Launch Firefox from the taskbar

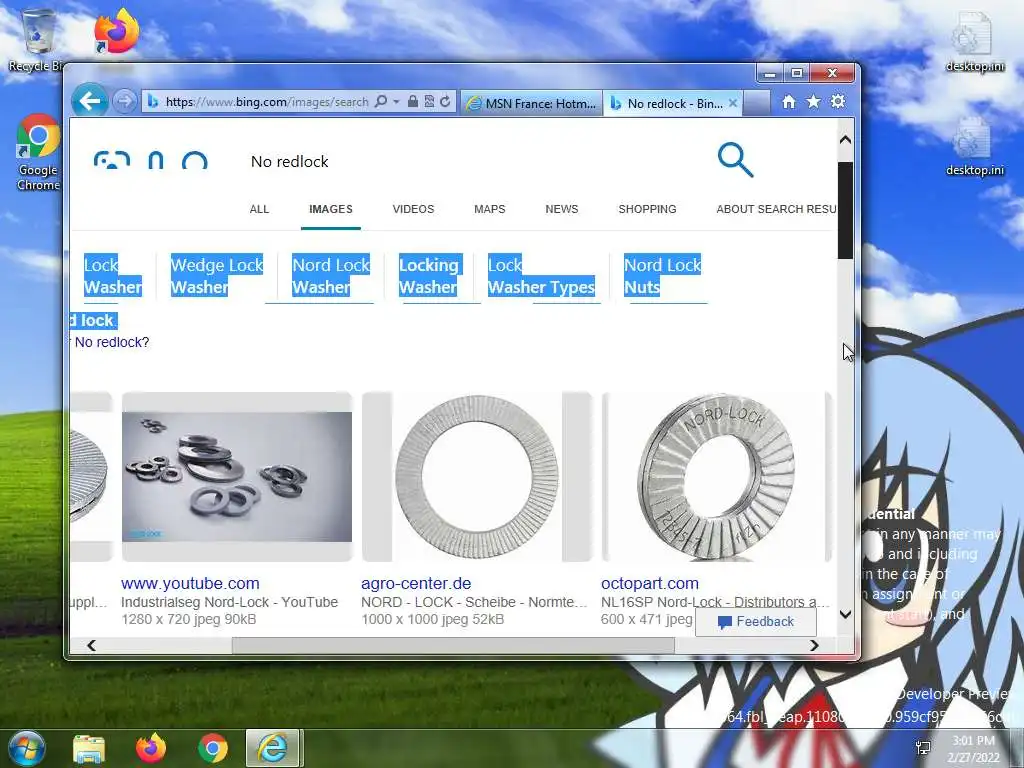coord(151,748)
